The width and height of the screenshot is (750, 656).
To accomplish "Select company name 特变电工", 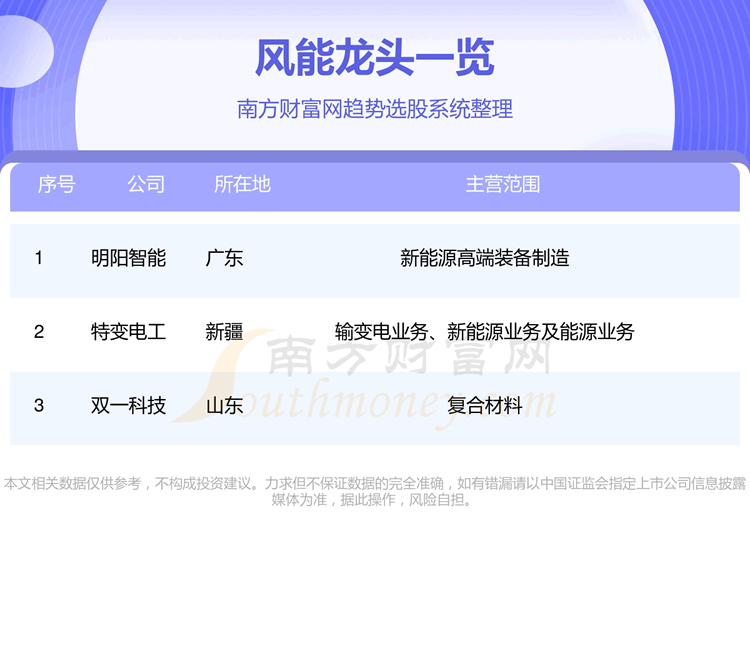I will click(x=128, y=332).
